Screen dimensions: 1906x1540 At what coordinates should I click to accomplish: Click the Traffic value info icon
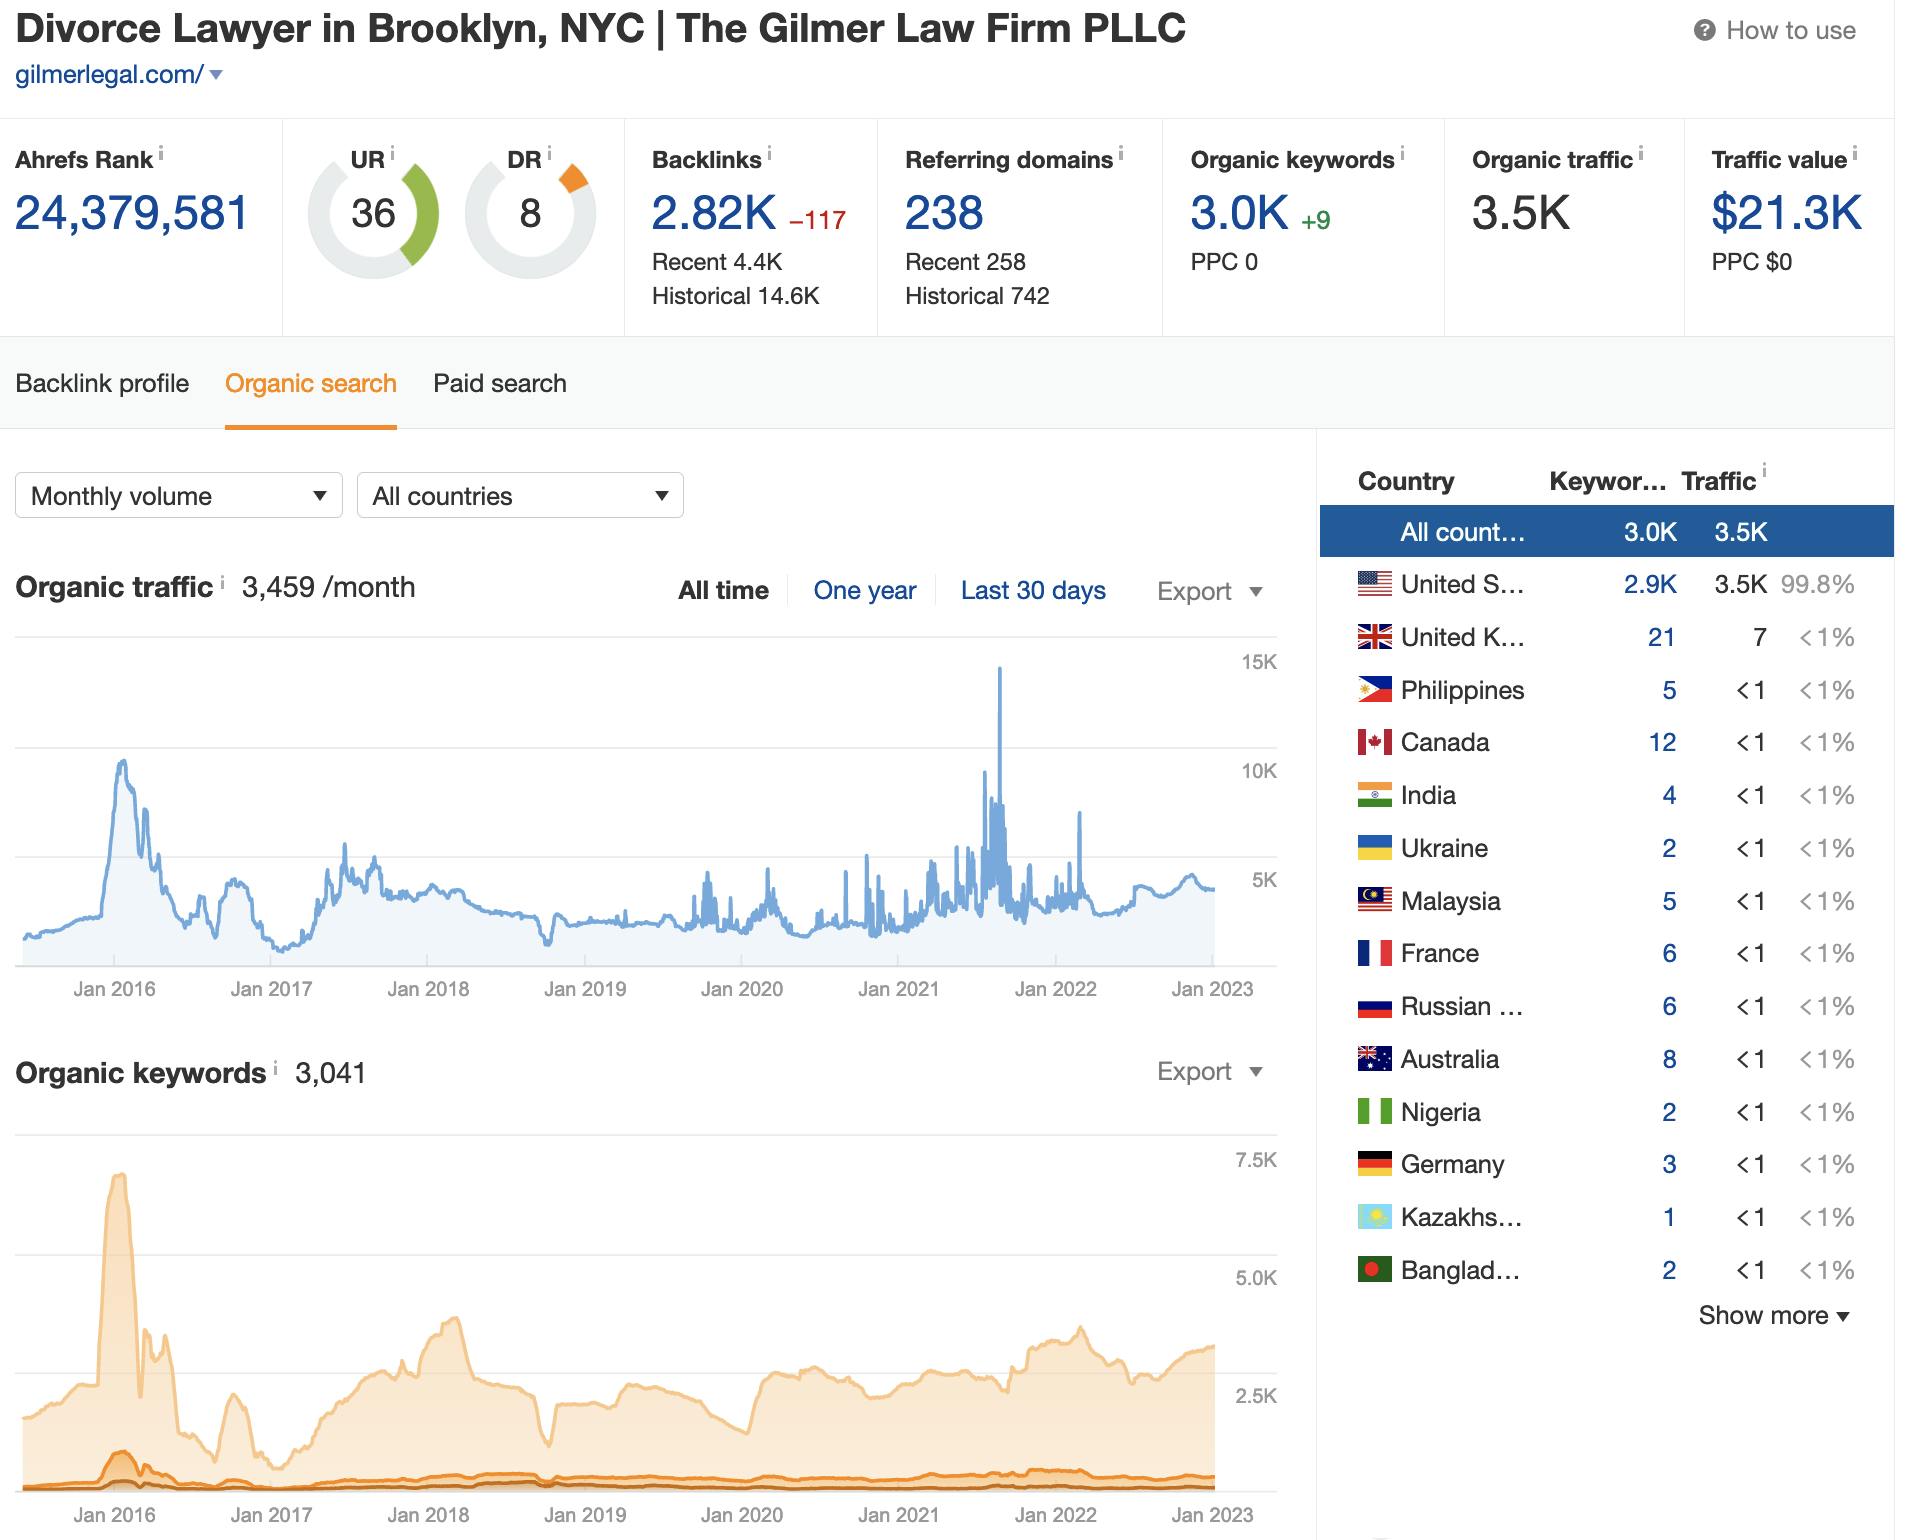pos(1855,154)
